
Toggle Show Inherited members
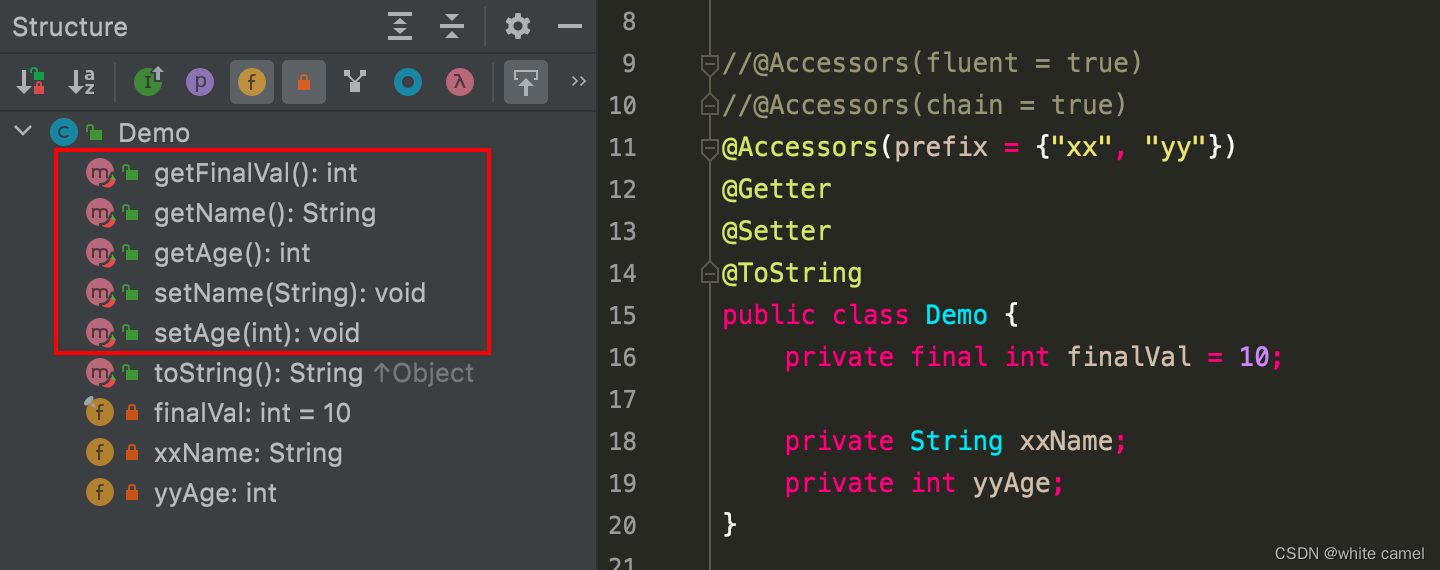pyautogui.click(x=148, y=82)
